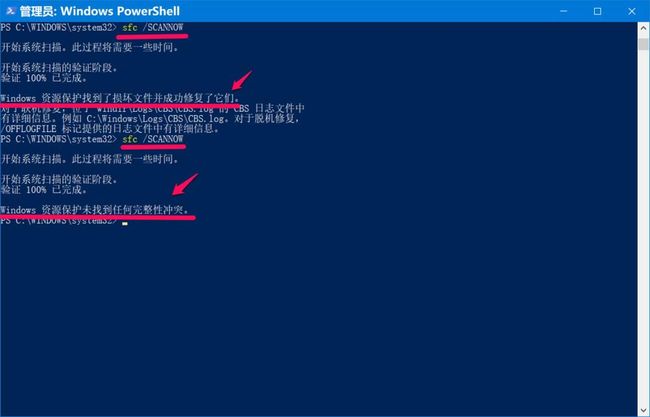Open the PowerShell system menu icon
Viewport: 650px width, 417px height.
tap(10, 11)
